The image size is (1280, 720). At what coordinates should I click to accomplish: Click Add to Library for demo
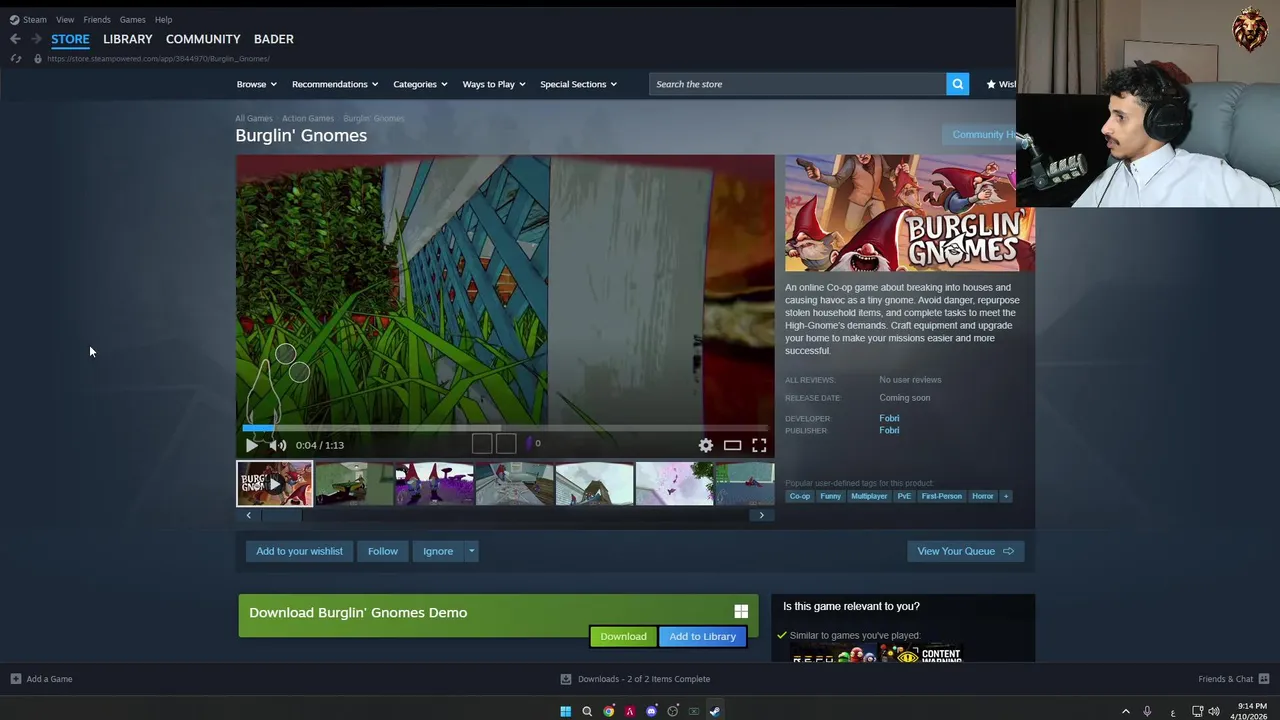point(702,636)
